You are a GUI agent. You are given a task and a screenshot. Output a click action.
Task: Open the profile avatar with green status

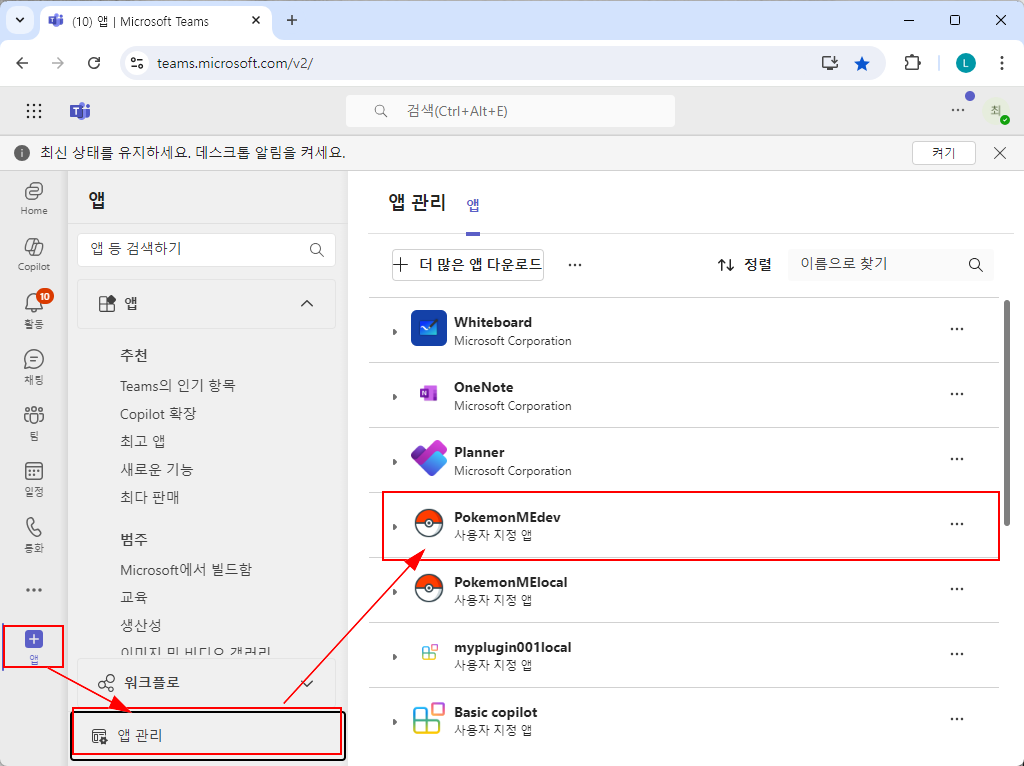coord(997,111)
